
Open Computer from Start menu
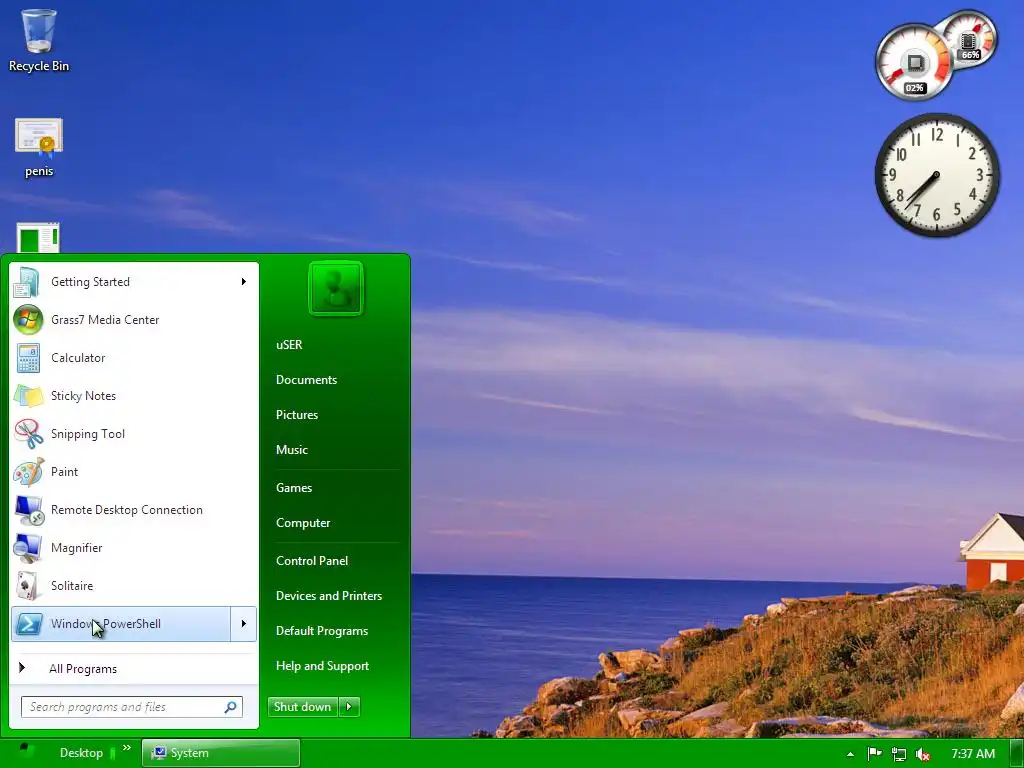coord(303,523)
